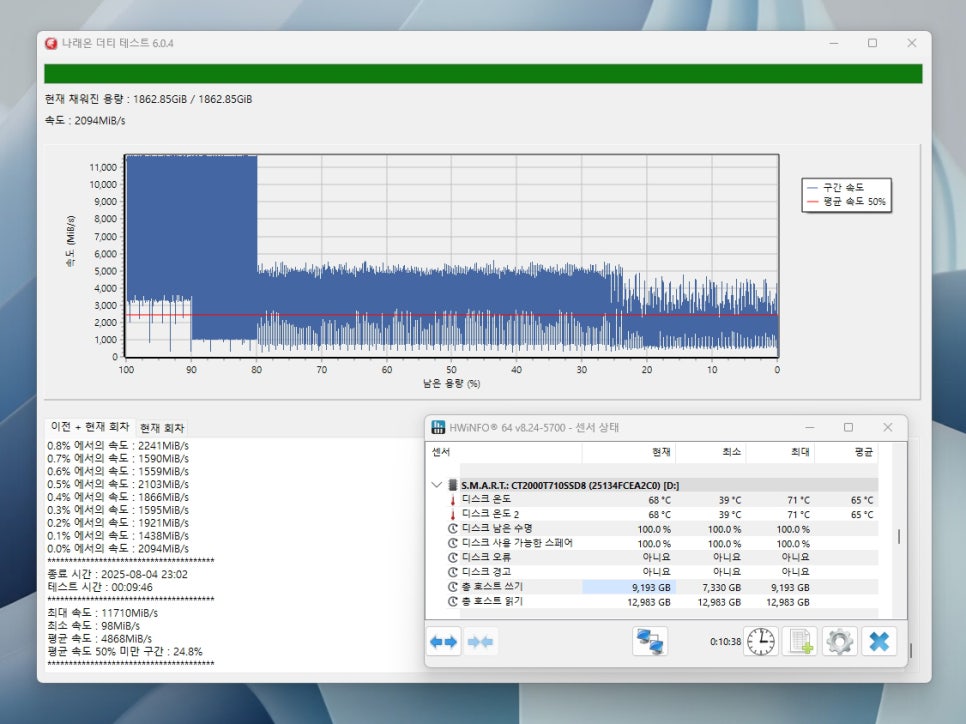
Task: Click the log line '0.5% 에서의 속도 : 2103MiB/s'
Action: (118, 484)
